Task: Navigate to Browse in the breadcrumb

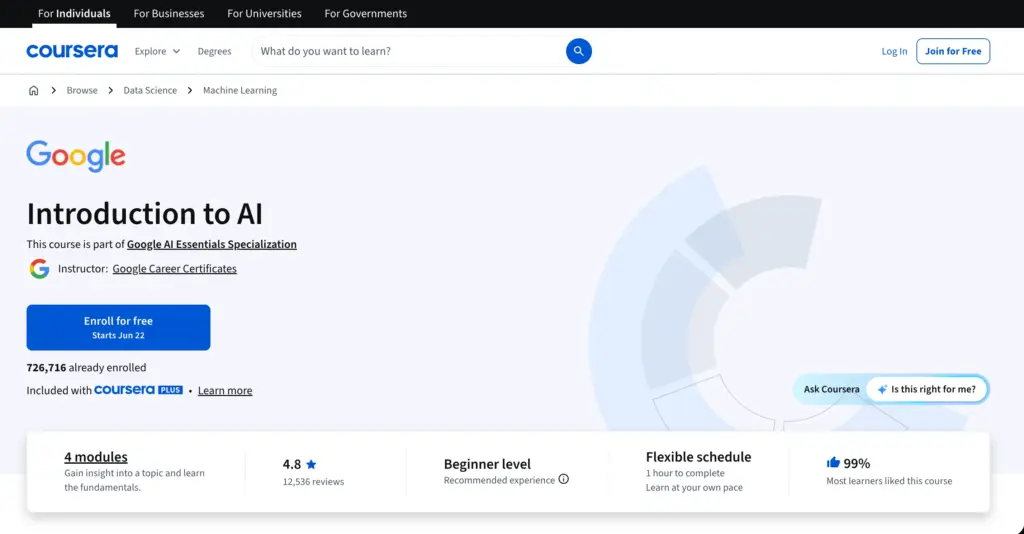Action: [82, 90]
